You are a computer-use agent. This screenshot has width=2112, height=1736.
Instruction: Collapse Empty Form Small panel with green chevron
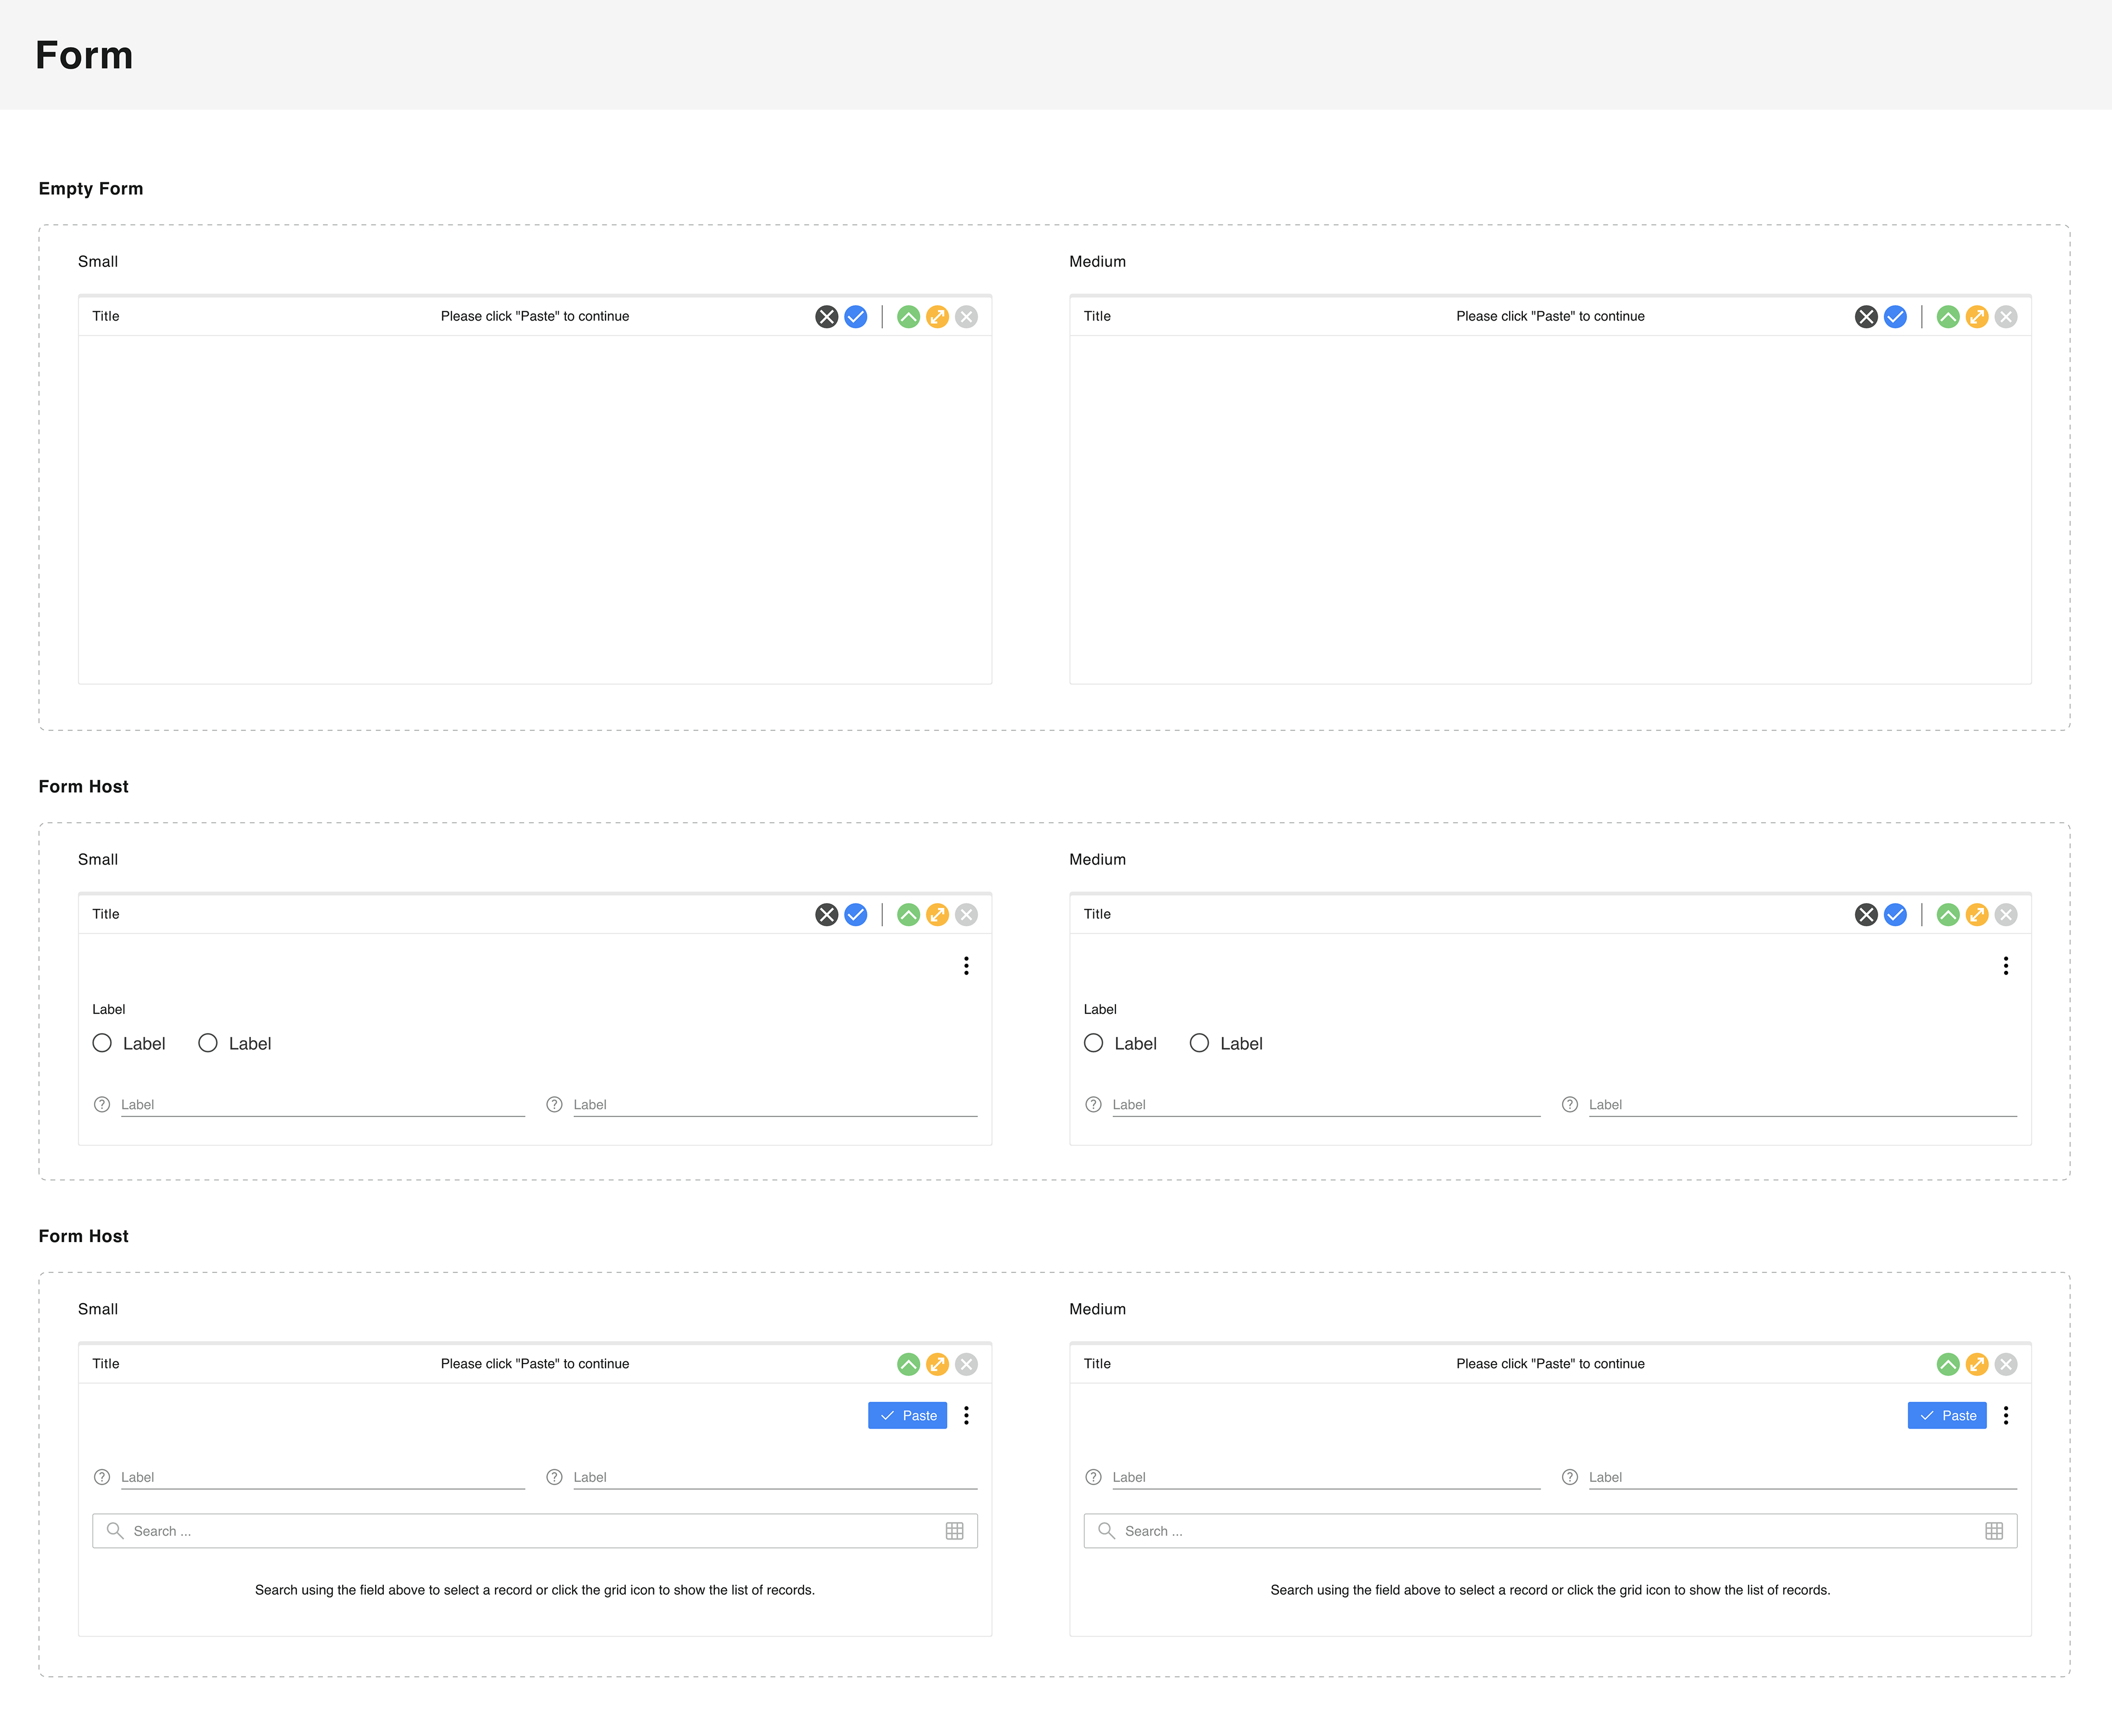(908, 317)
